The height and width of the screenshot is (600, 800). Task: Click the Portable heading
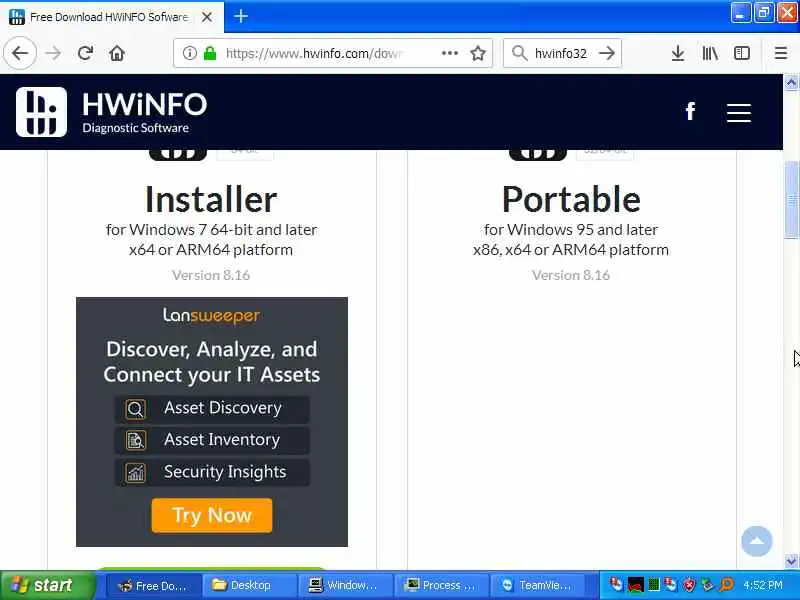tap(571, 199)
